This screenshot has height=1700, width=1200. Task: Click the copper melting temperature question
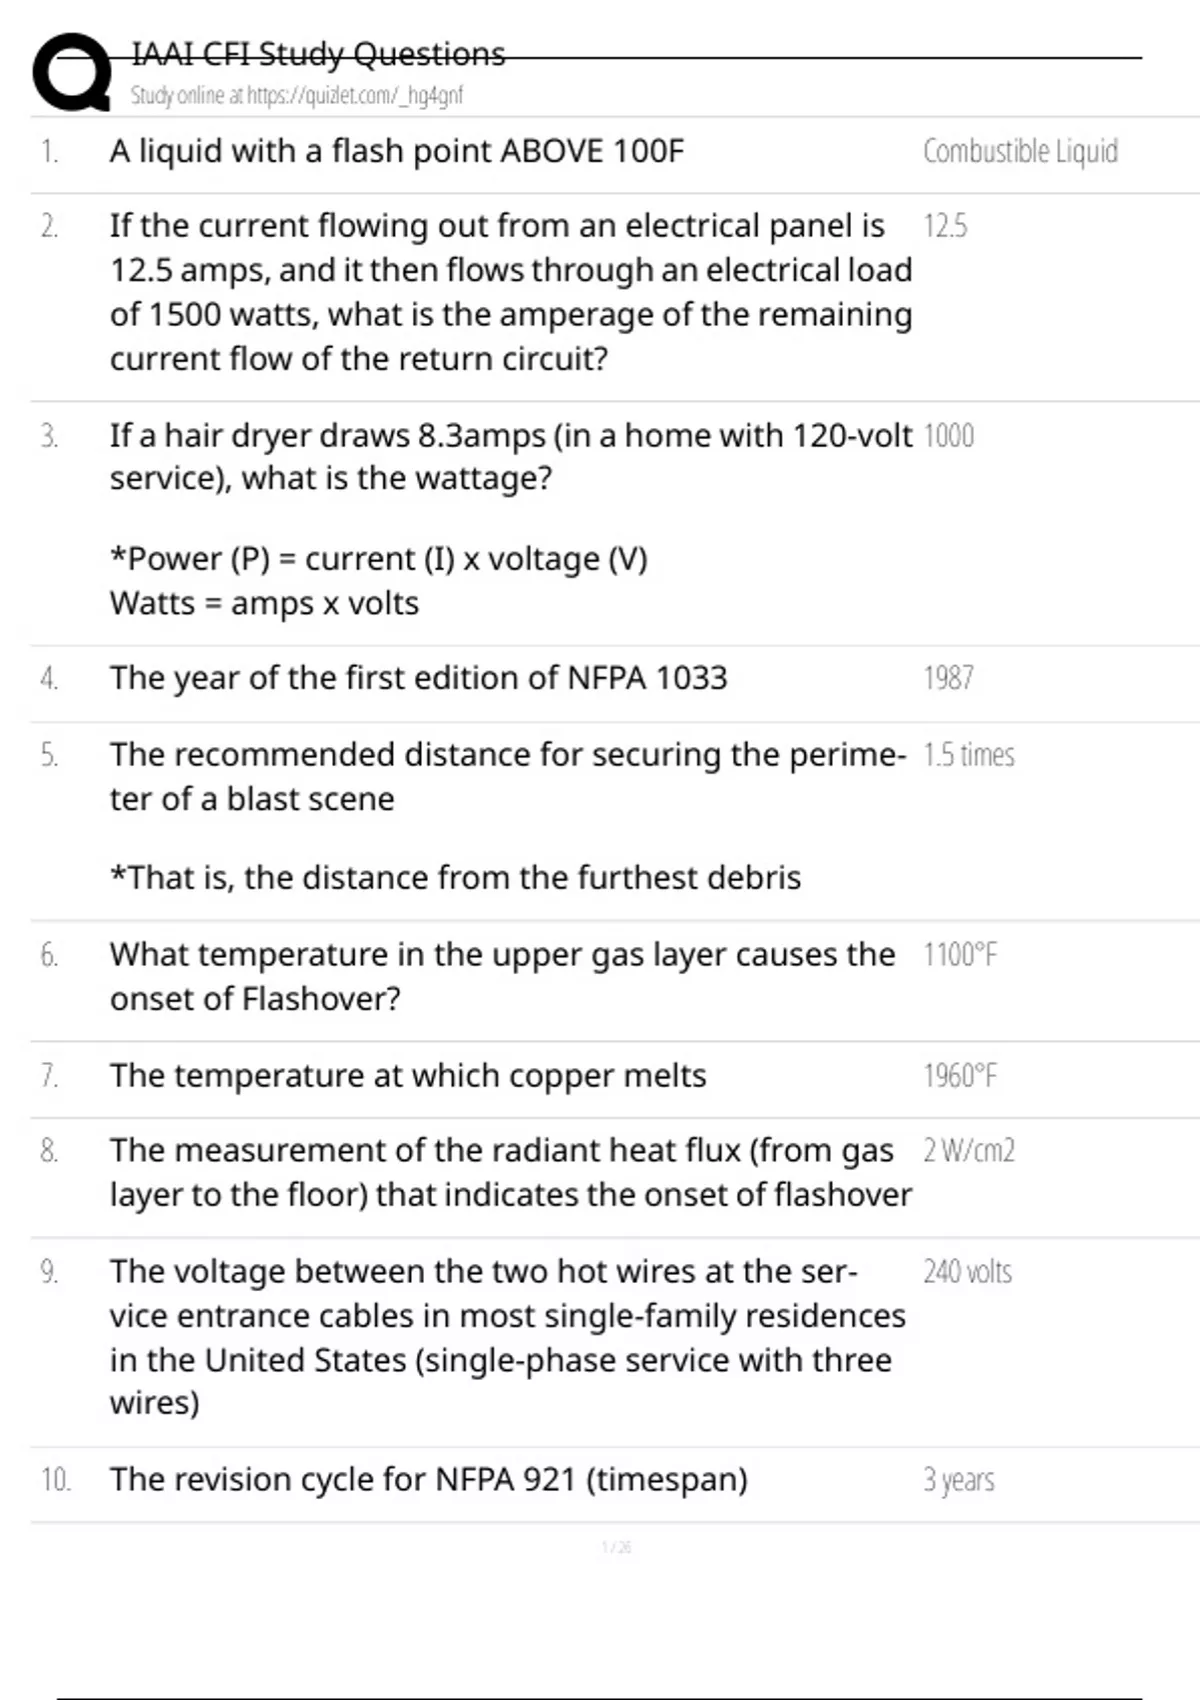click(408, 1076)
